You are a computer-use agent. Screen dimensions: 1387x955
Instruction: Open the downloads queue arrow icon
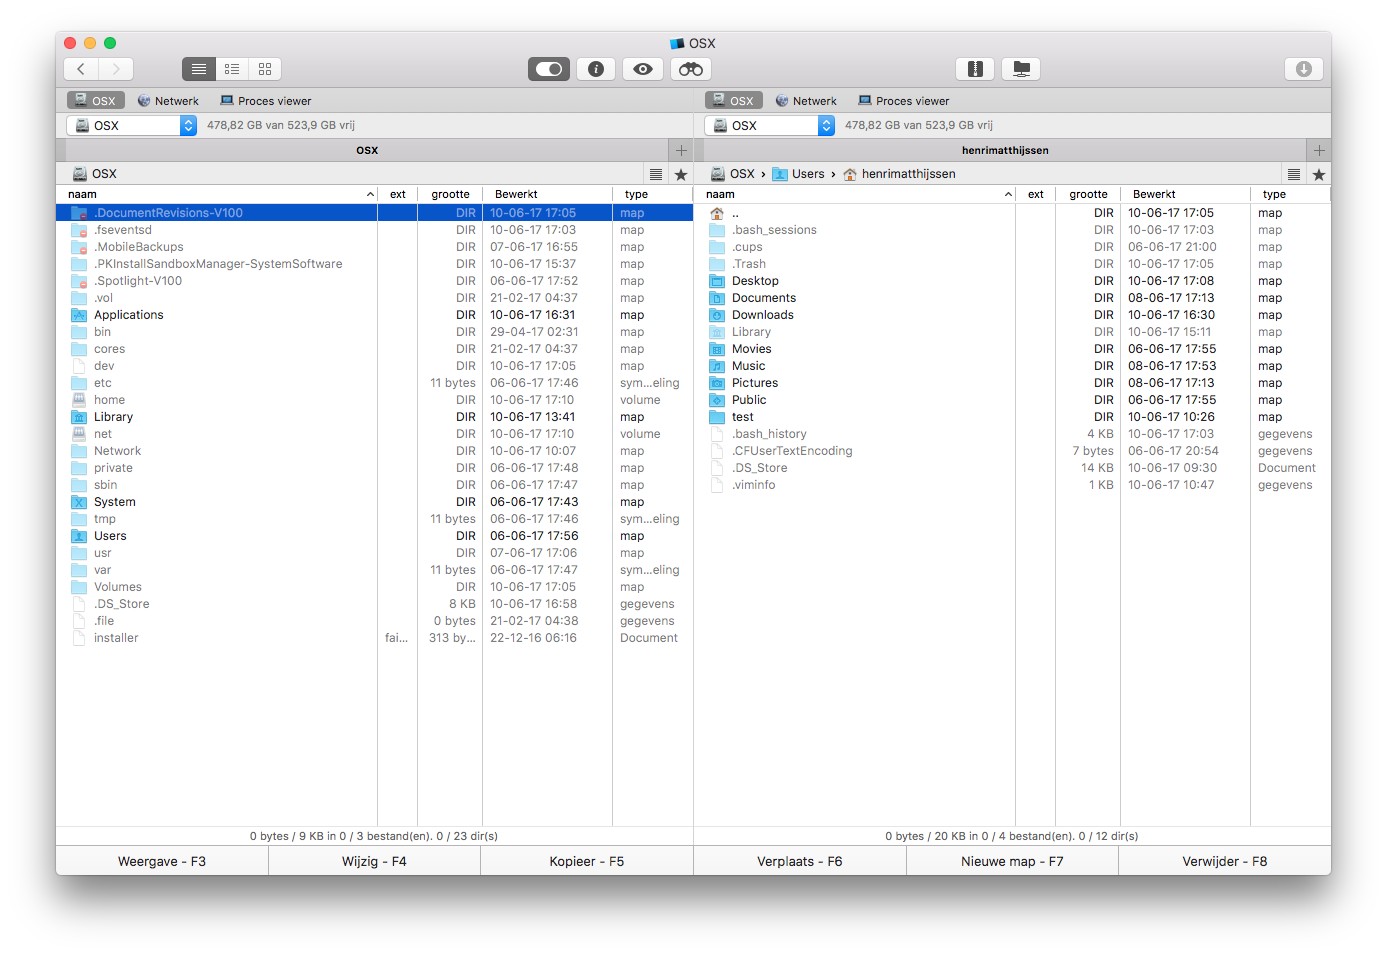[x=1303, y=69]
